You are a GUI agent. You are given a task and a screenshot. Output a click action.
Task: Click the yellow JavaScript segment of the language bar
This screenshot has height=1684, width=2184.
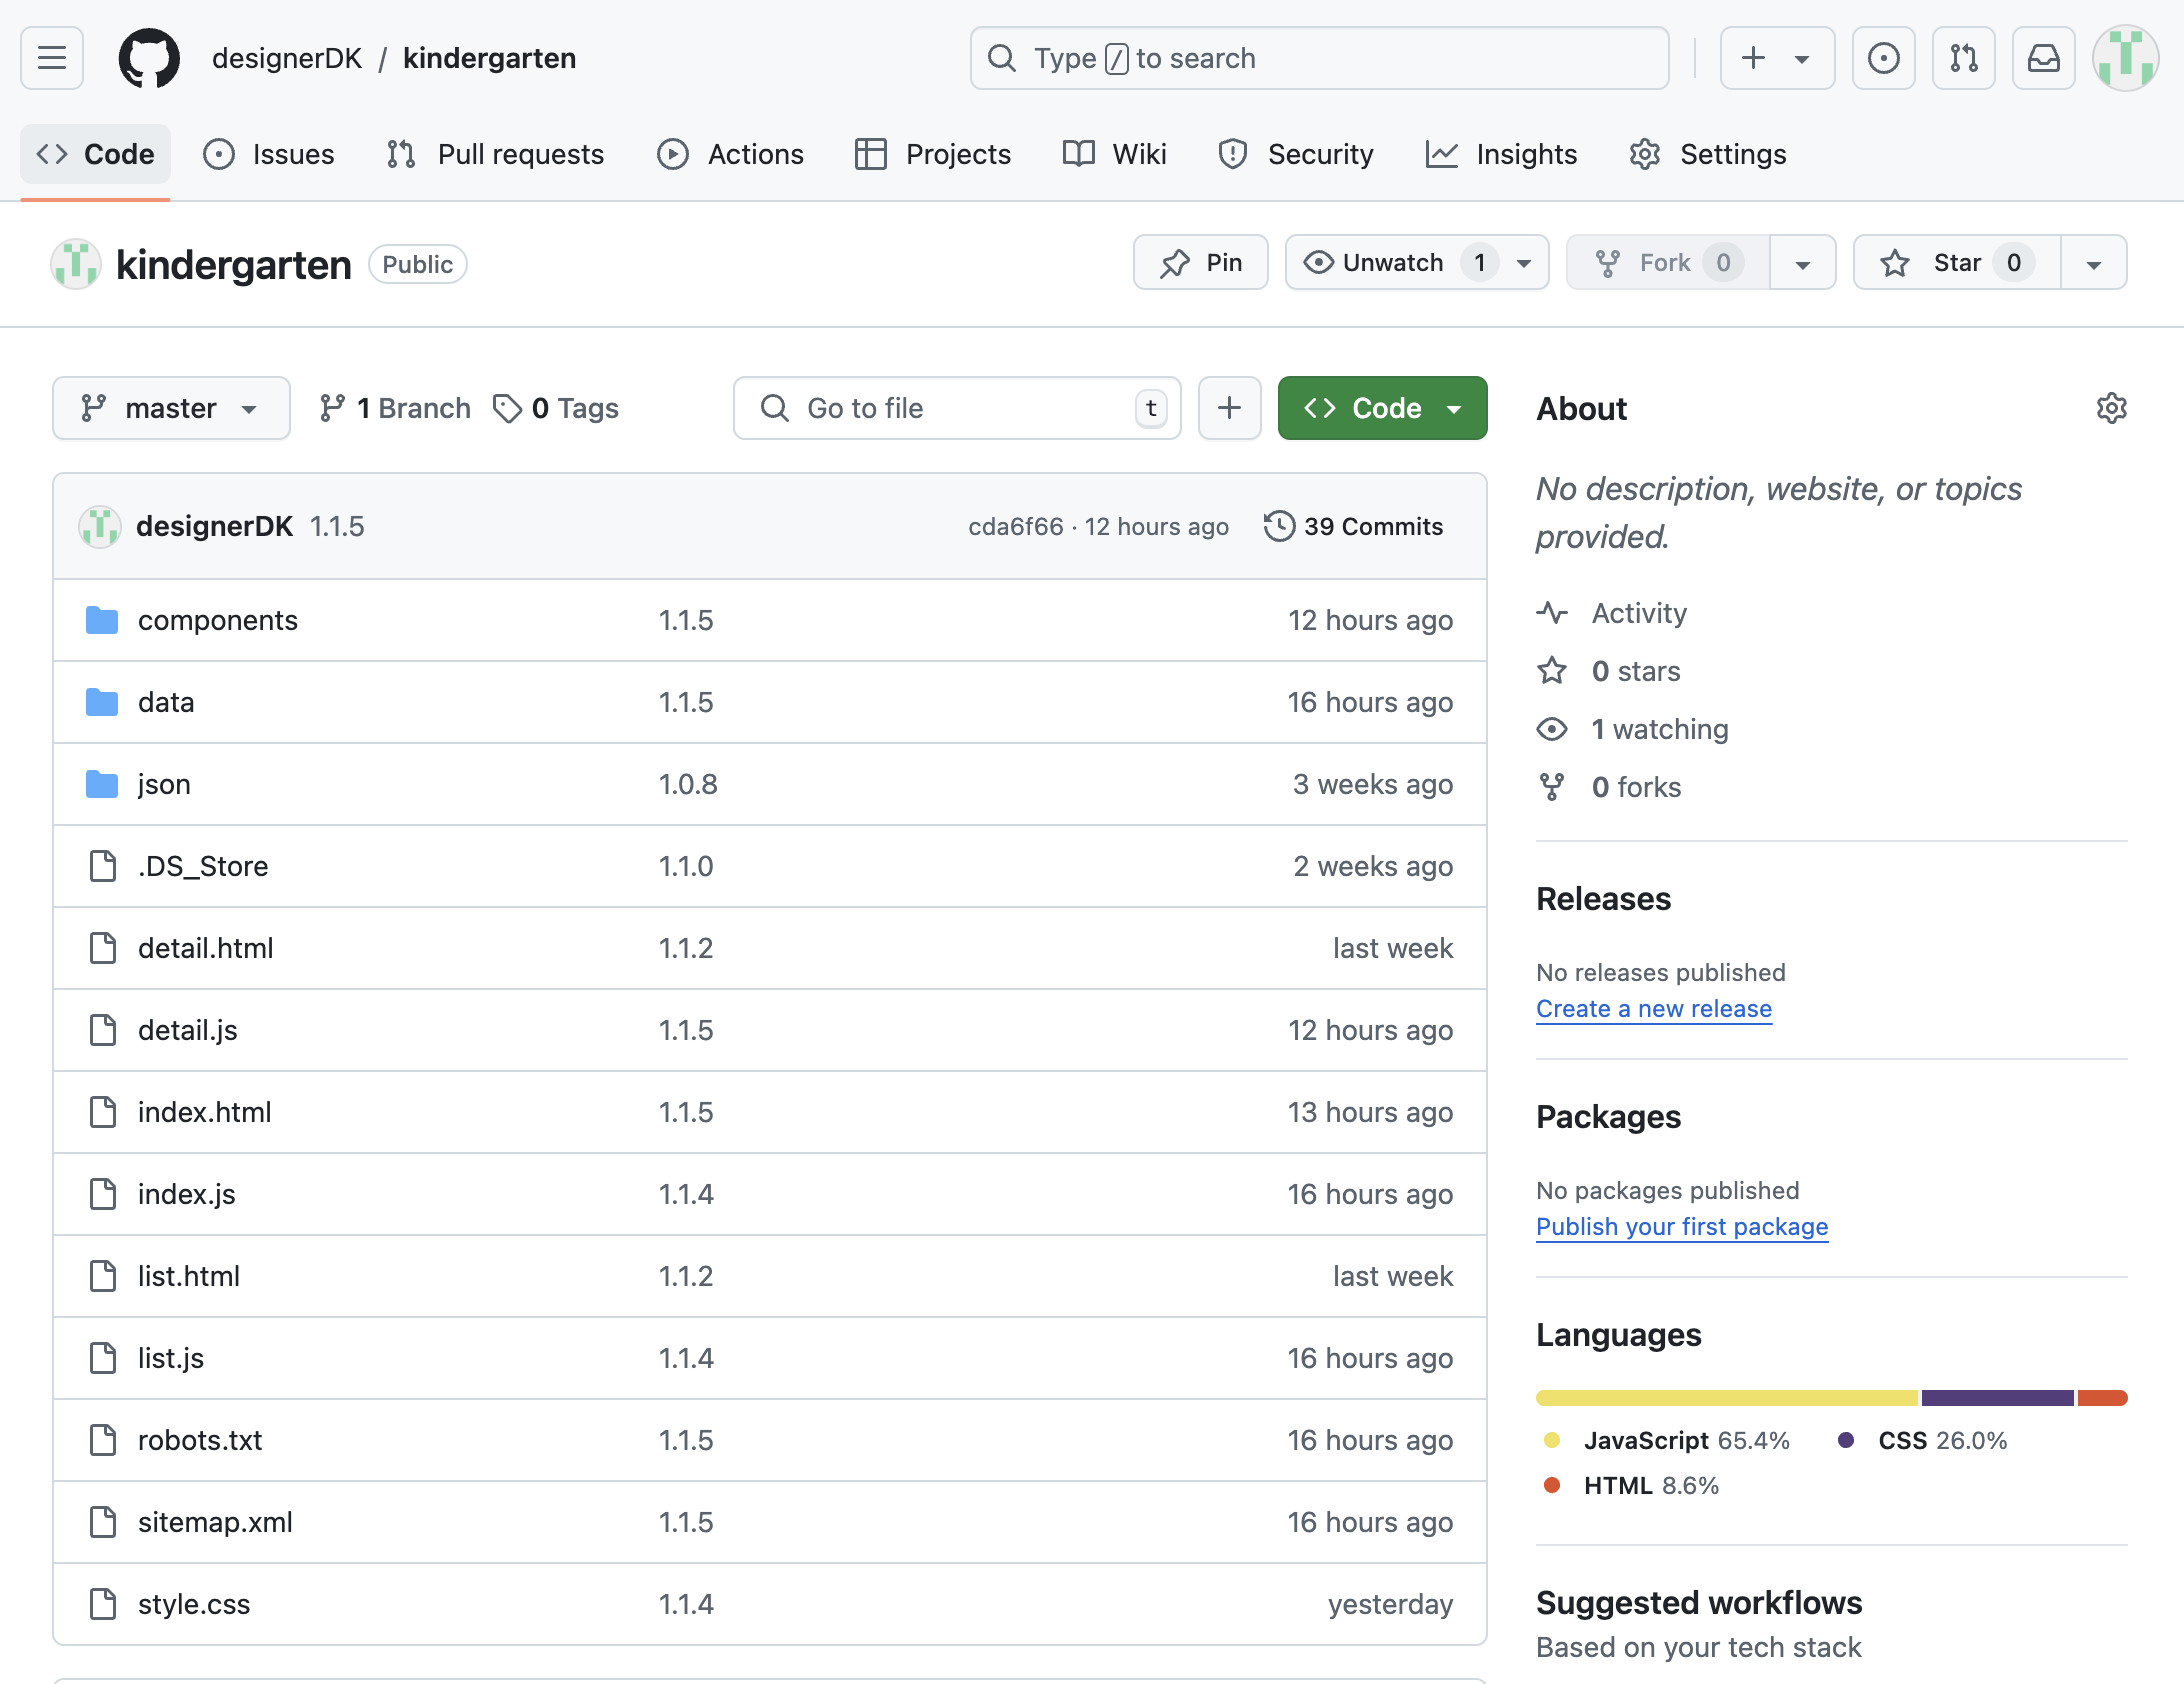(1726, 1398)
